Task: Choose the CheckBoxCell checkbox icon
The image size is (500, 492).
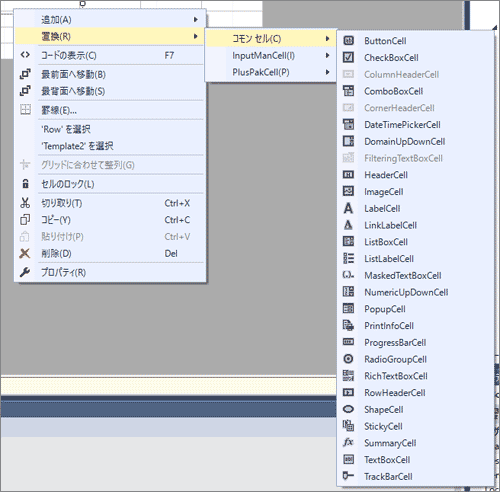Action: pos(348,57)
